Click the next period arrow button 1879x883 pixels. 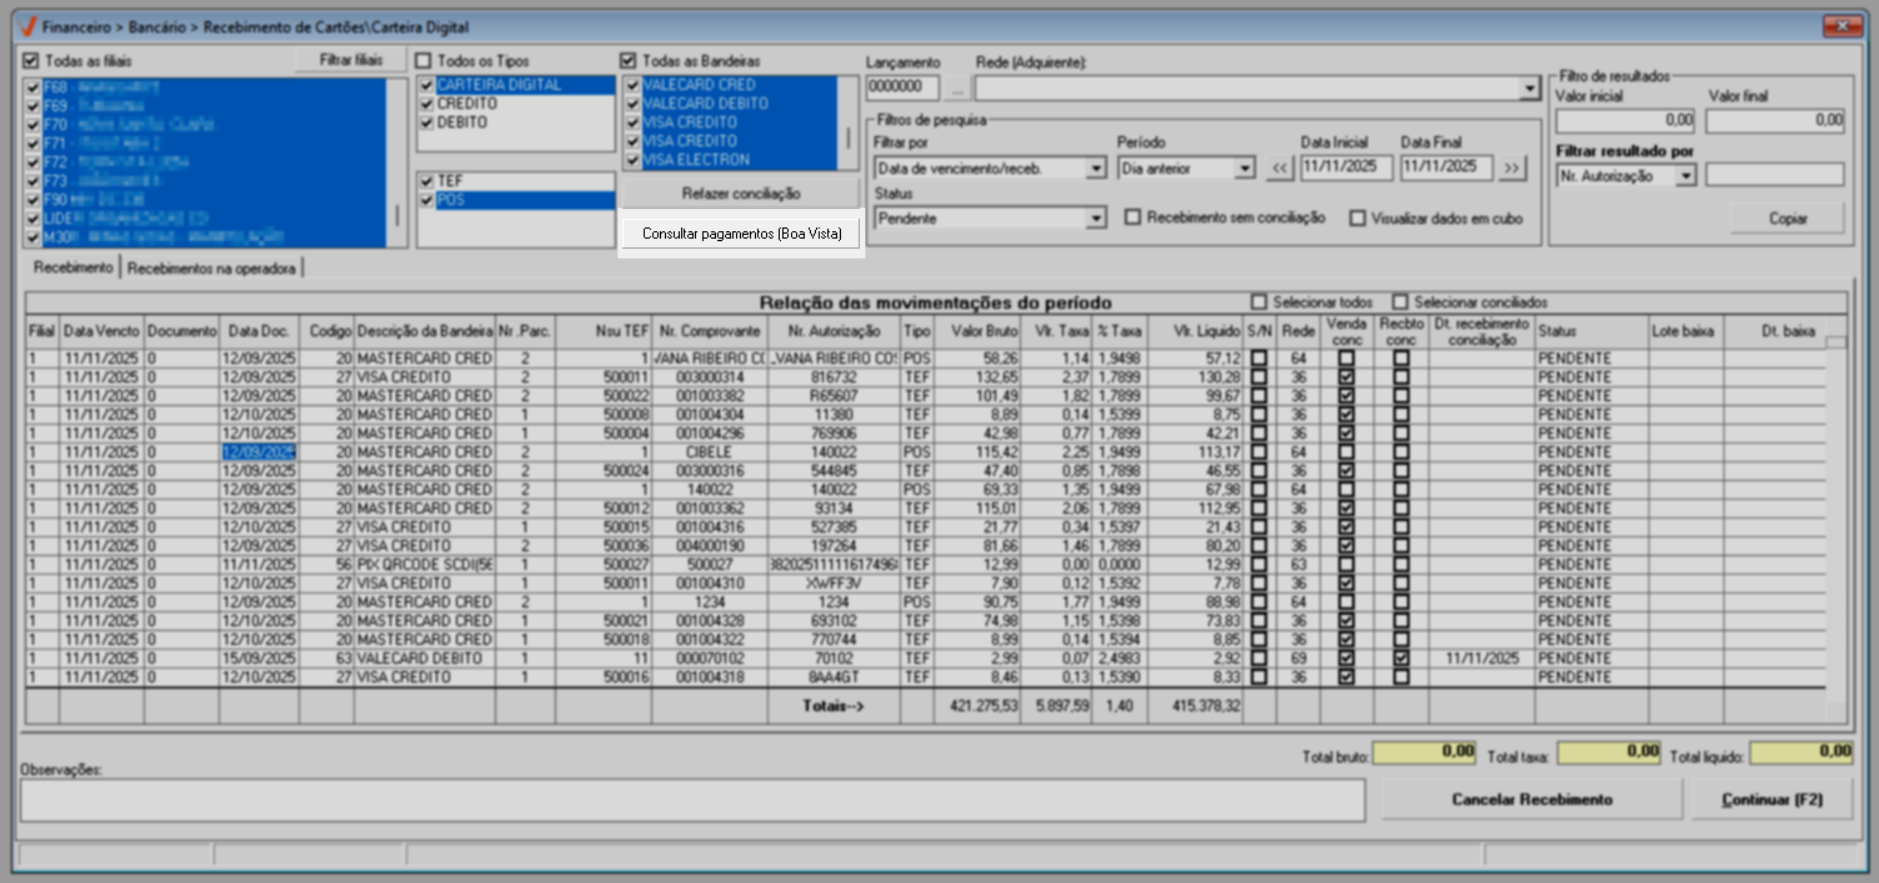click(x=1512, y=168)
